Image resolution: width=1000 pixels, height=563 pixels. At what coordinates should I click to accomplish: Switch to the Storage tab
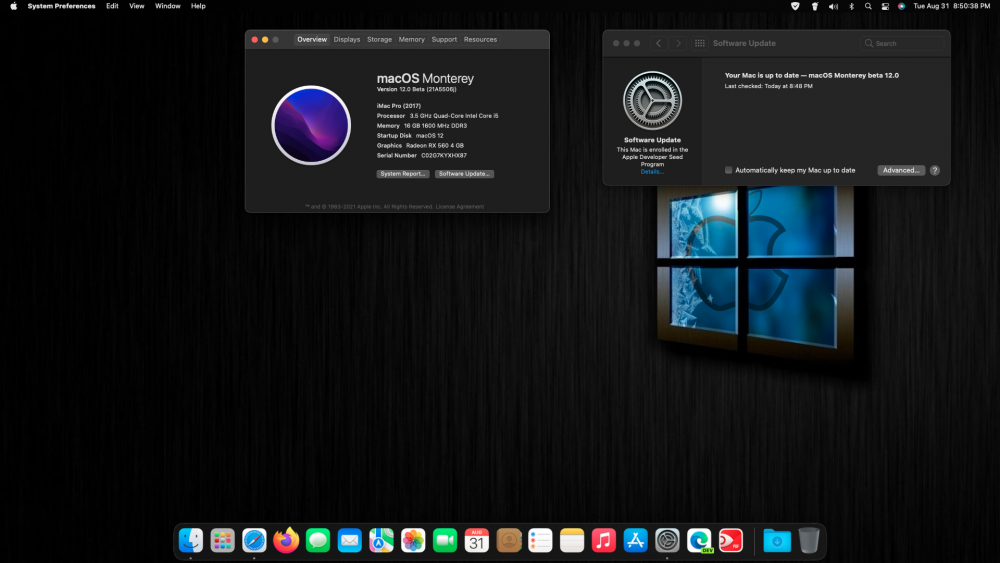379,40
